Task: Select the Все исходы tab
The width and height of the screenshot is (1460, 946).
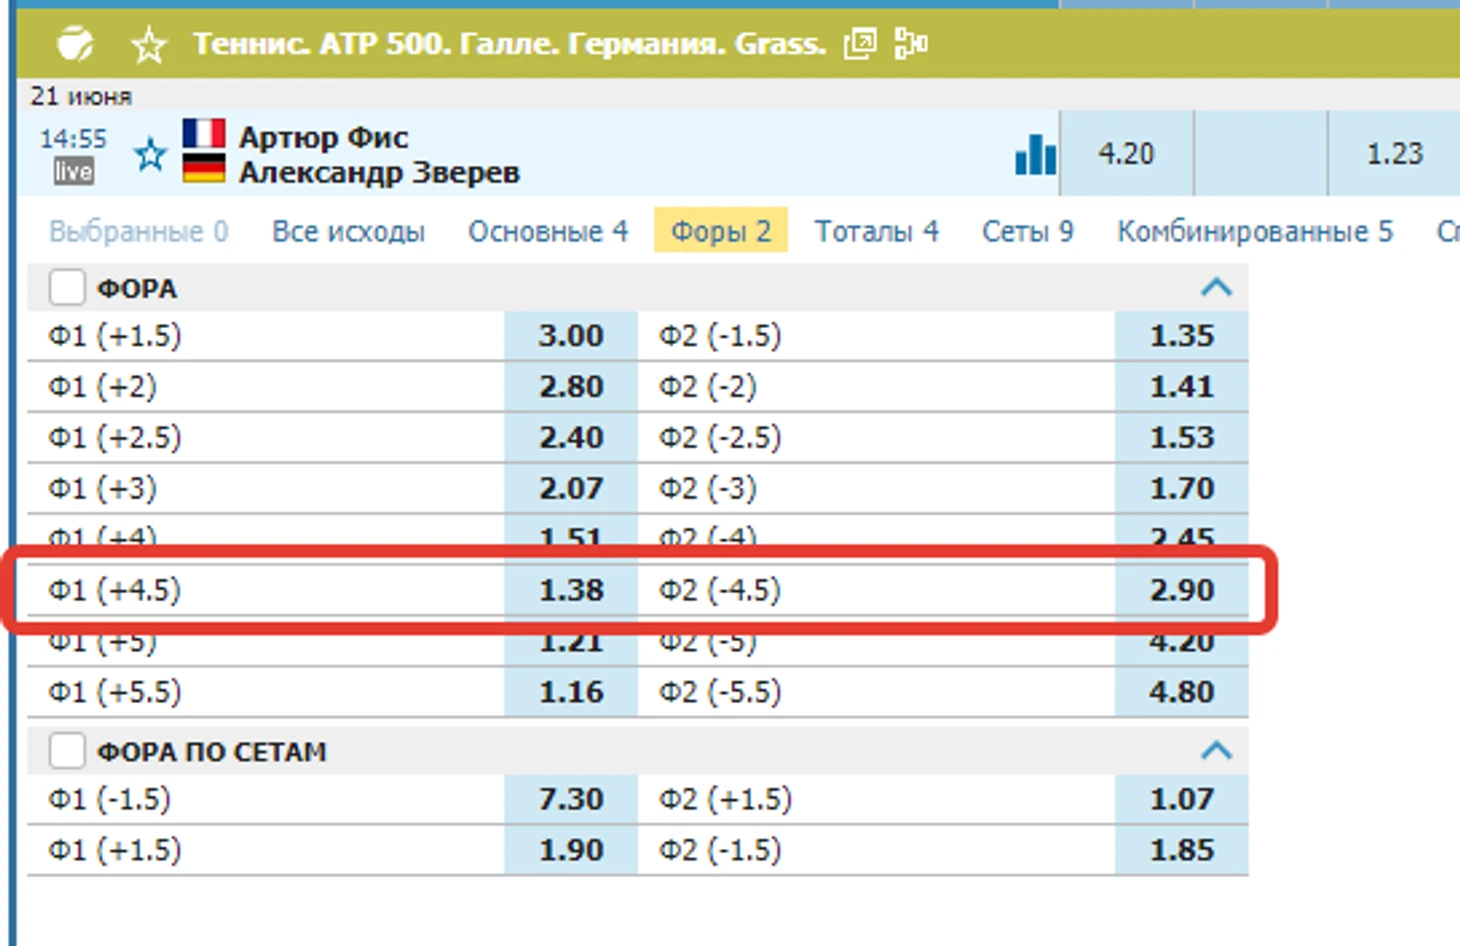Action: (348, 232)
